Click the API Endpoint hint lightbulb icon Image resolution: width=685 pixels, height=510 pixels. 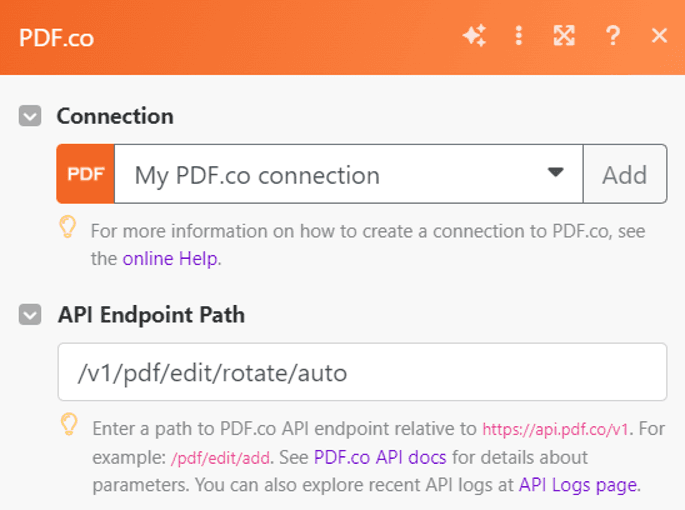click(x=68, y=425)
